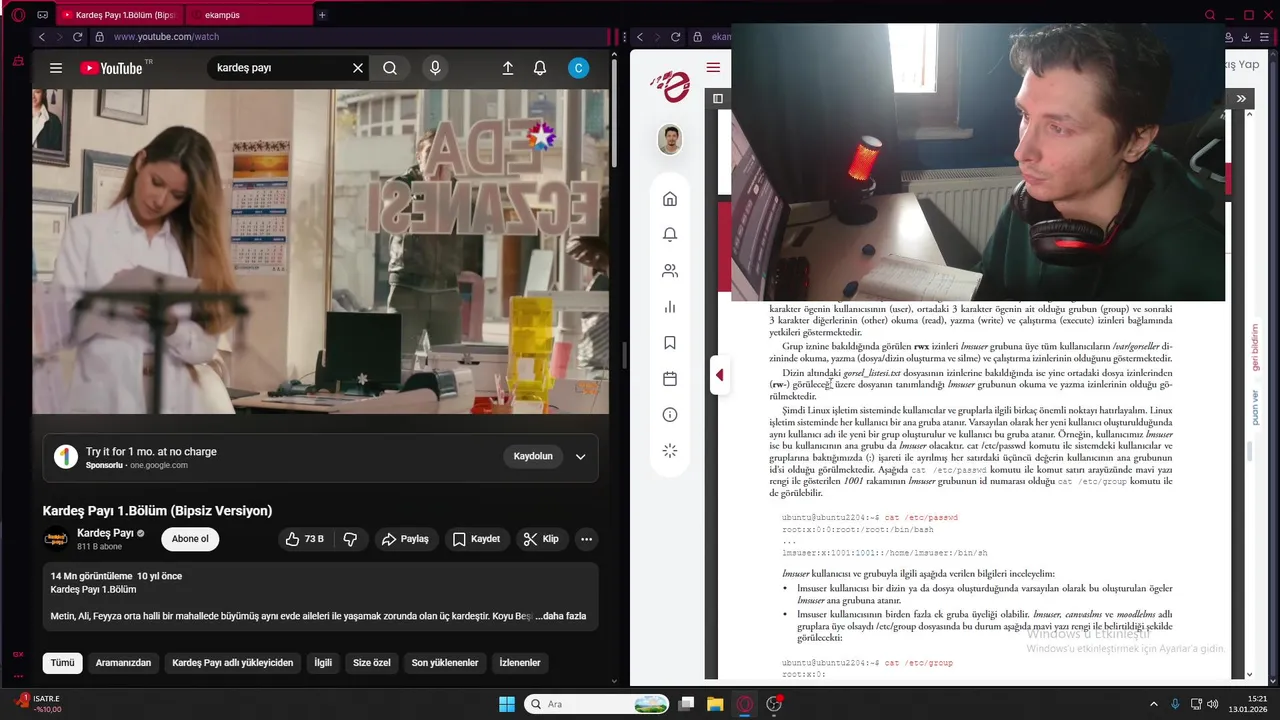
Task: Go back in the YouTube browser pane
Action: [x=42, y=37]
